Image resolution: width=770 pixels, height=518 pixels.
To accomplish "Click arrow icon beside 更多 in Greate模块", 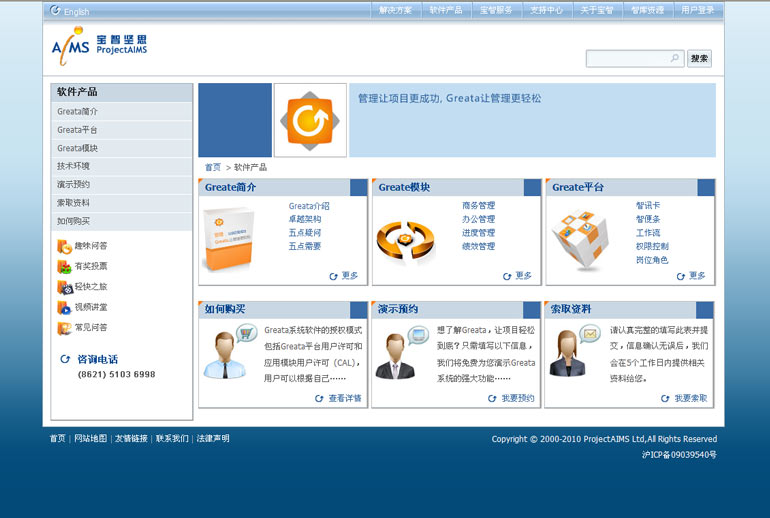I will coord(507,276).
